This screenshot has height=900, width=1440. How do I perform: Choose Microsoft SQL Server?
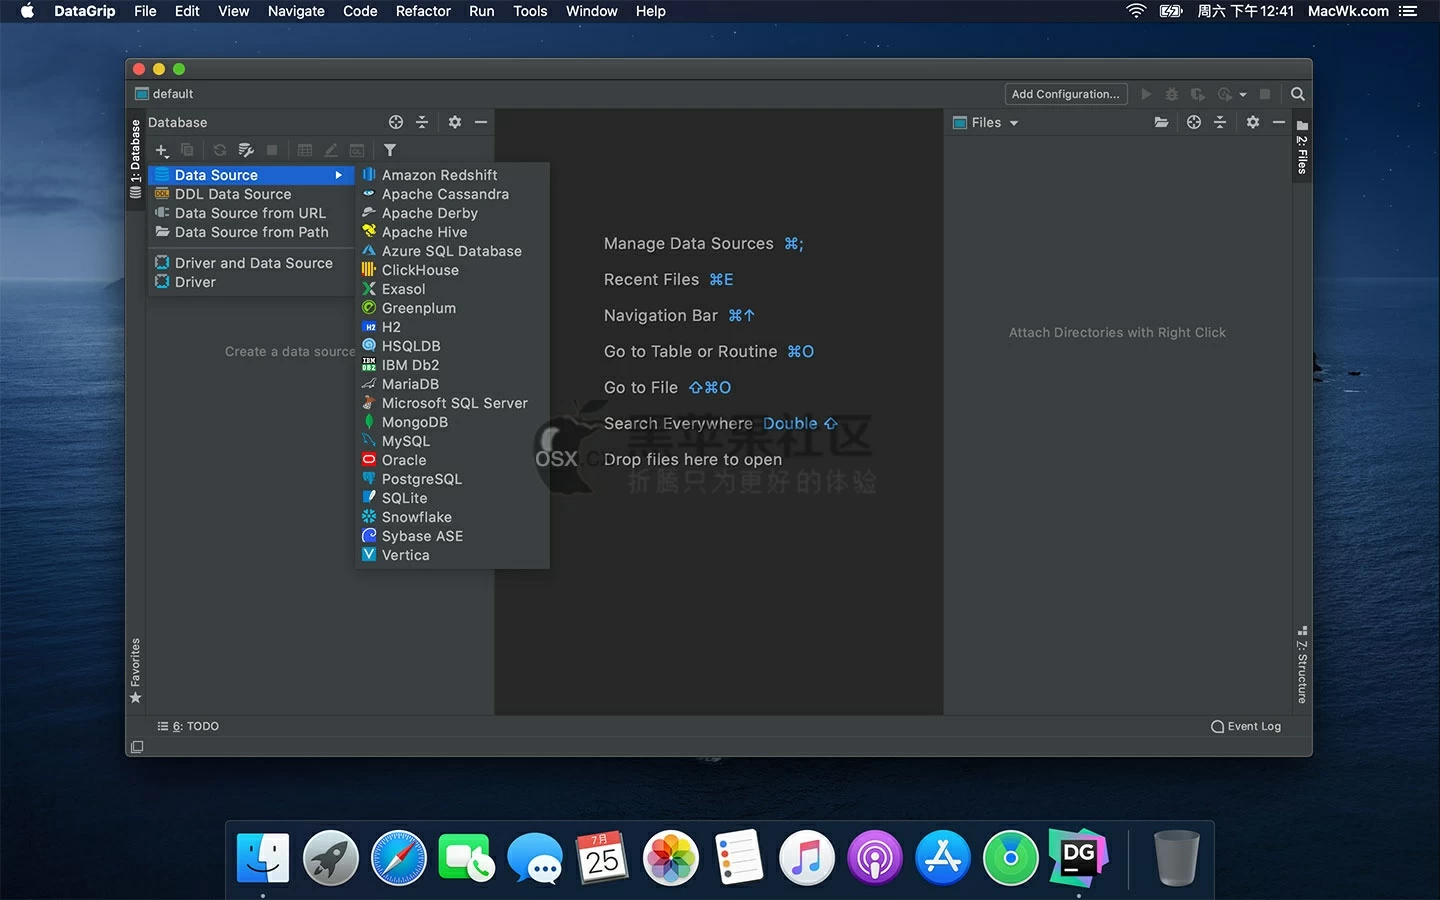pyautogui.click(x=452, y=403)
